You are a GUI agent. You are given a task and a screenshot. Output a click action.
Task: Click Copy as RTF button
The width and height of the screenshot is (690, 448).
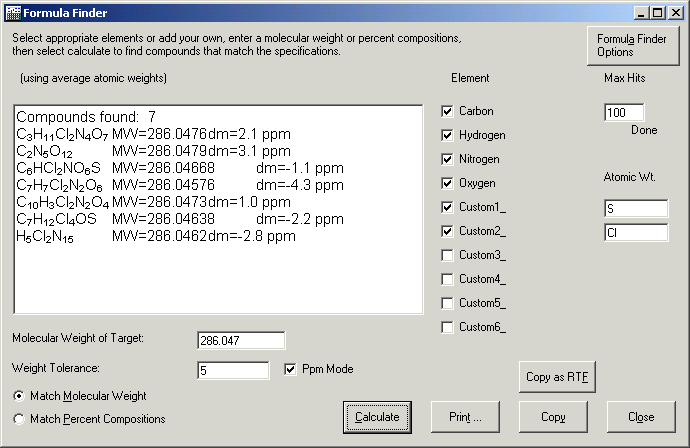(x=557, y=377)
